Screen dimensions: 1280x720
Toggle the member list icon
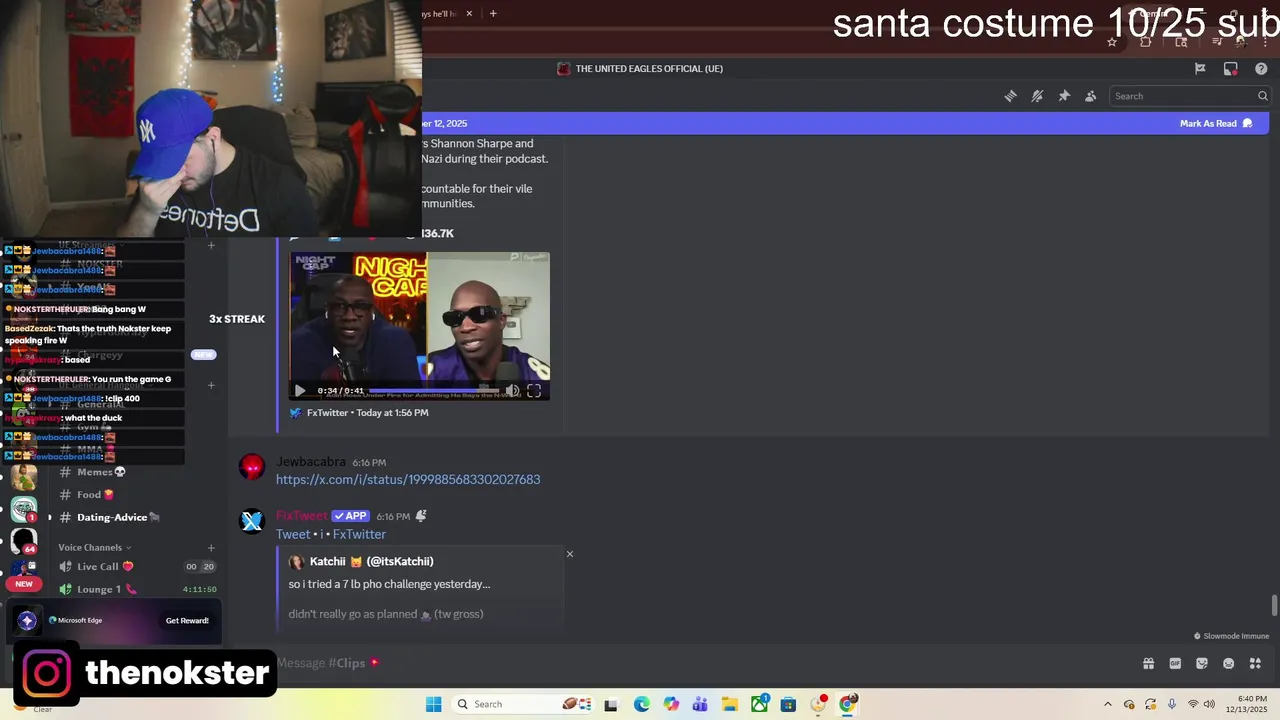[1091, 96]
